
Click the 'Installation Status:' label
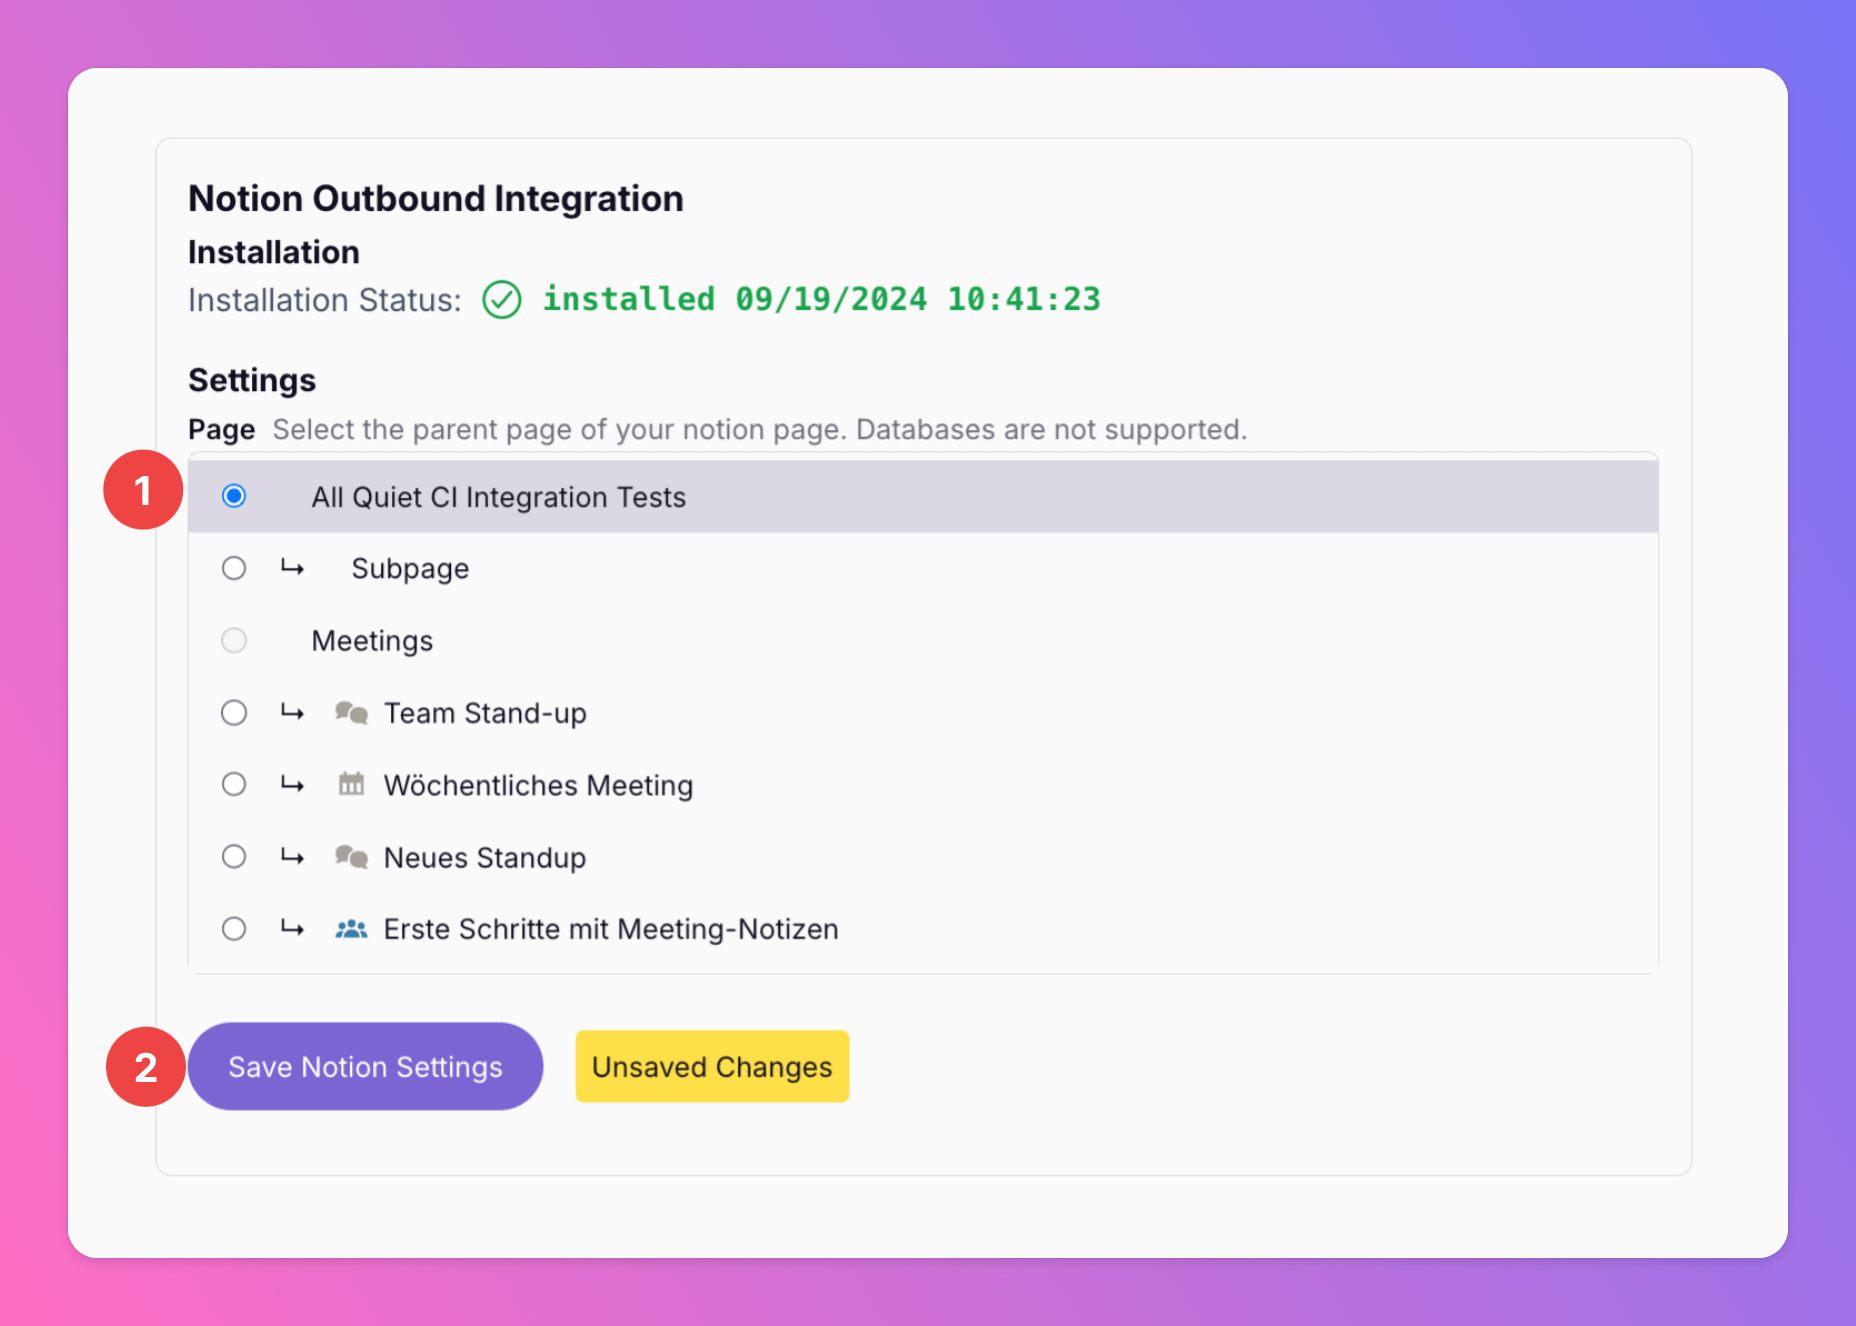325,300
